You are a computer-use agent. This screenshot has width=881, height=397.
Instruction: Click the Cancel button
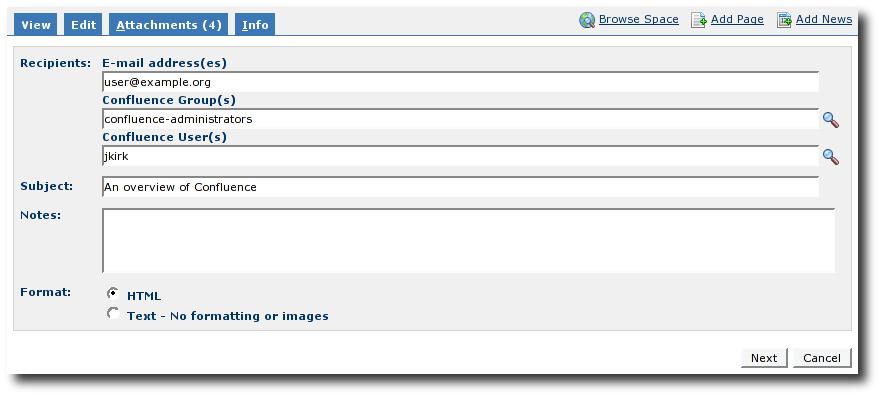(822, 358)
